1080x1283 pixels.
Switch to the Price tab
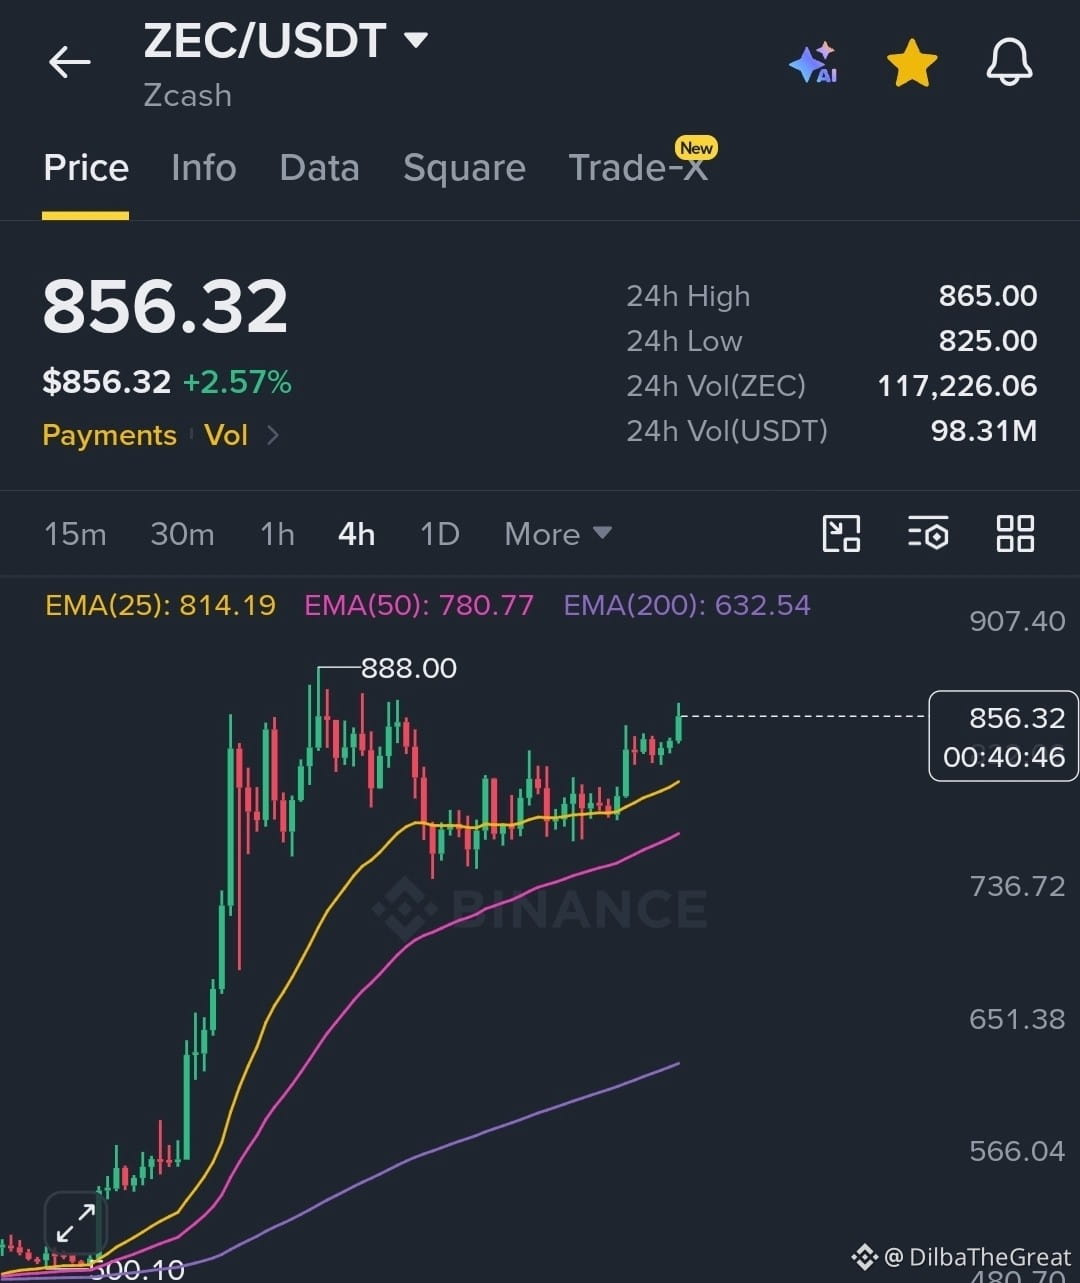[86, 168]
